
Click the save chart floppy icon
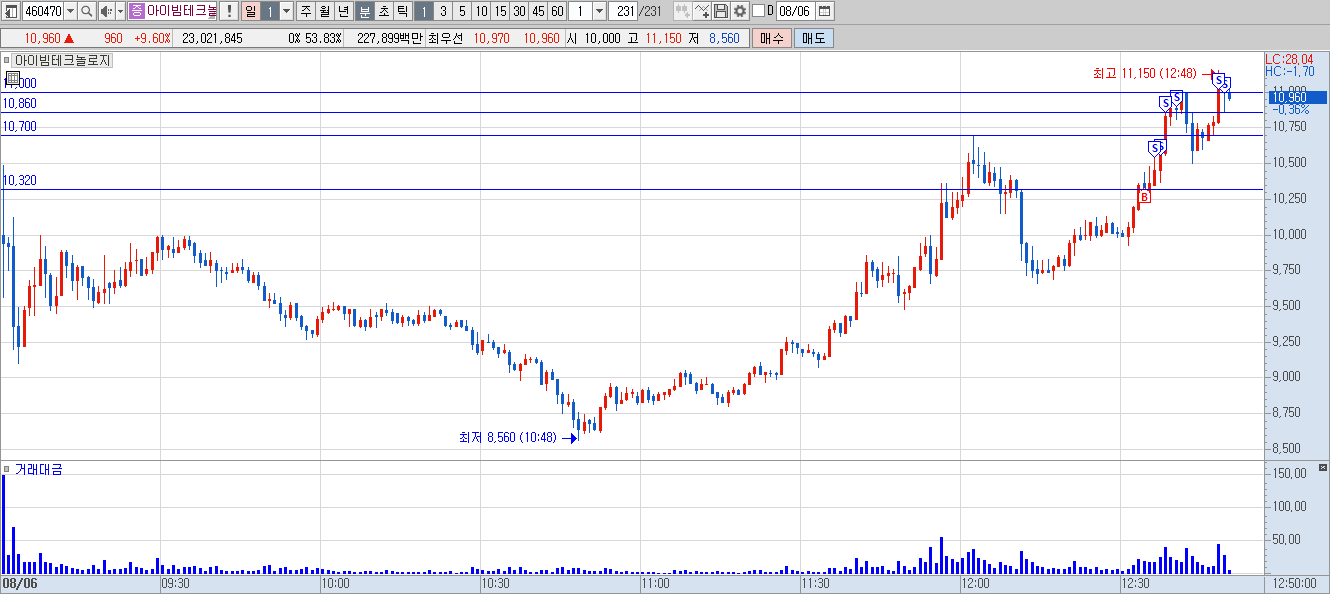(721, 12)
